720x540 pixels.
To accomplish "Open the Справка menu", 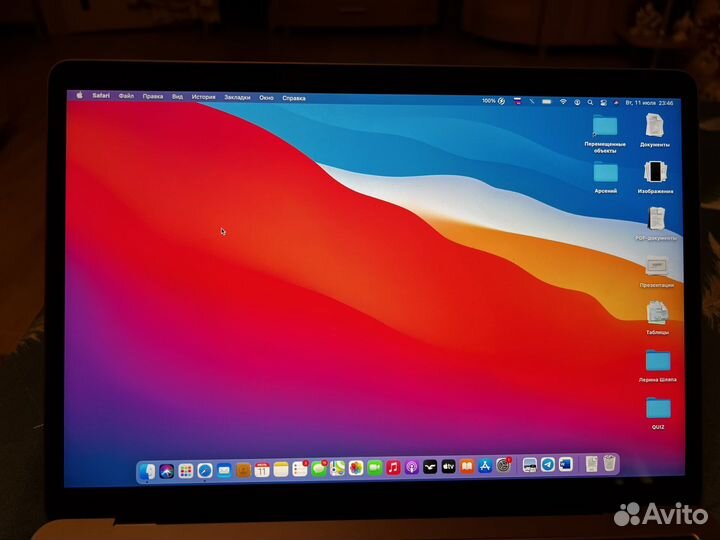I will click(294, 98).
